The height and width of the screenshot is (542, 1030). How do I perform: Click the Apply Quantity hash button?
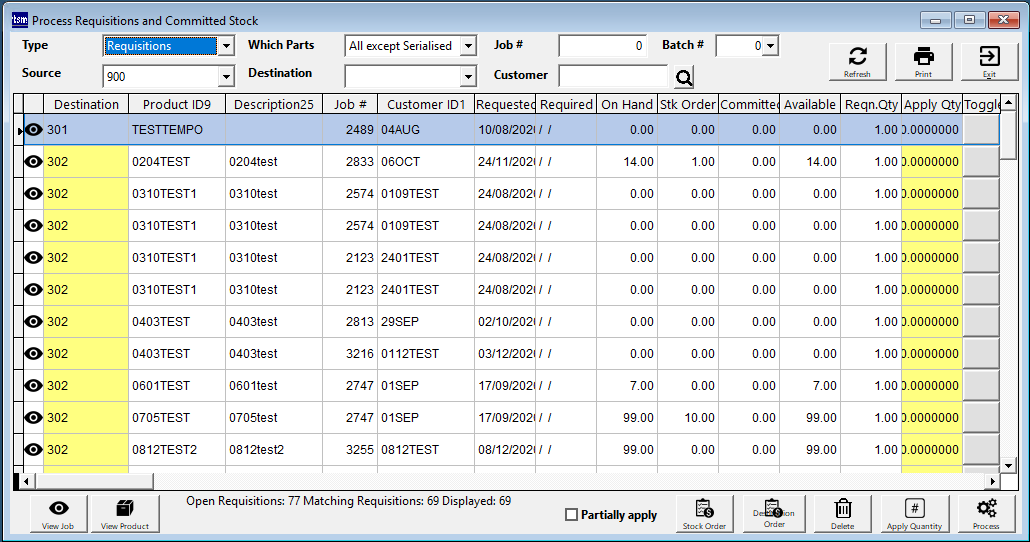(x=914, y=513)
